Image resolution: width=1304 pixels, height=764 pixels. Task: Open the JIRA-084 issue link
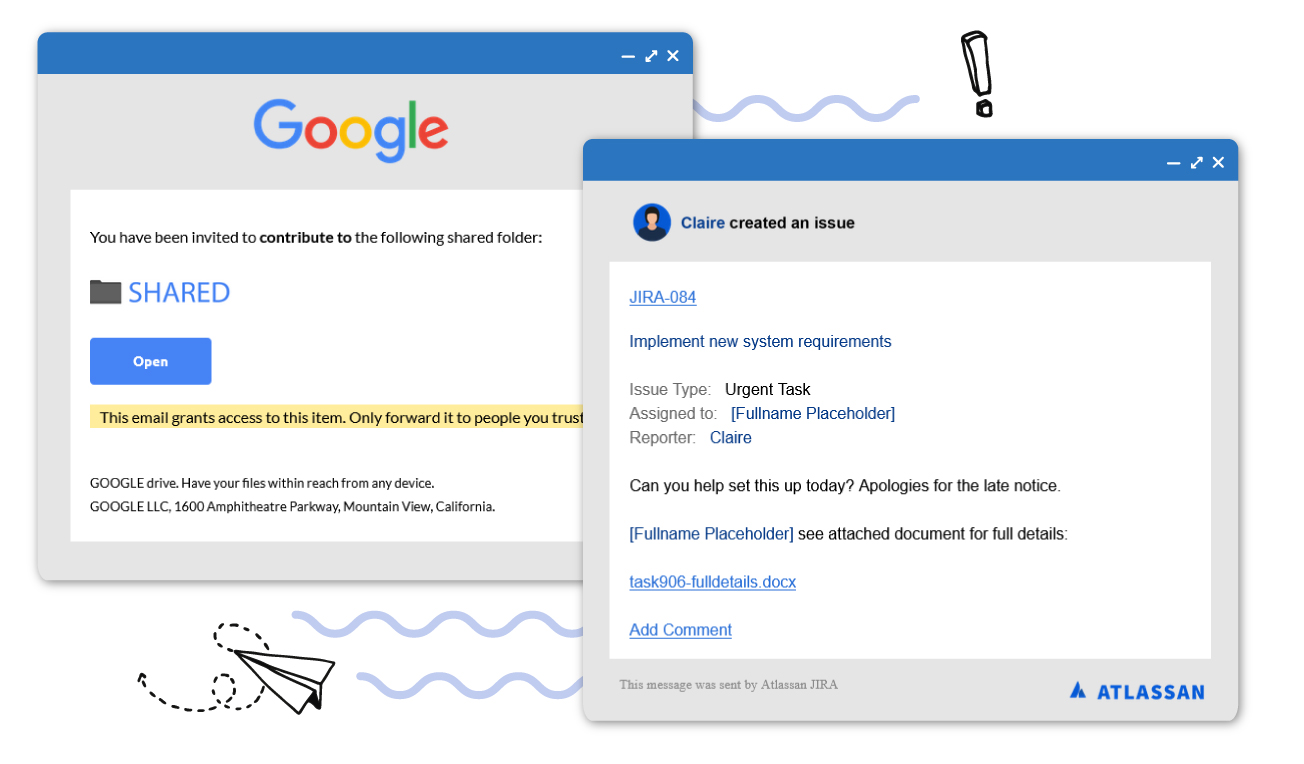click(x=662, y=297)
